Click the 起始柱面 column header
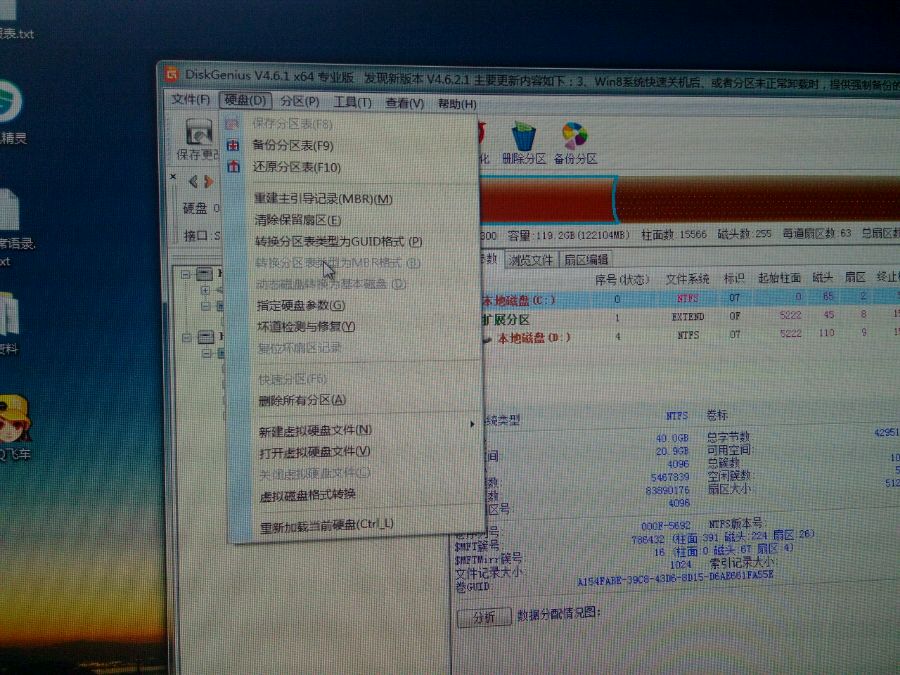This screenshot has height=675, width=900. click(779, 278)
